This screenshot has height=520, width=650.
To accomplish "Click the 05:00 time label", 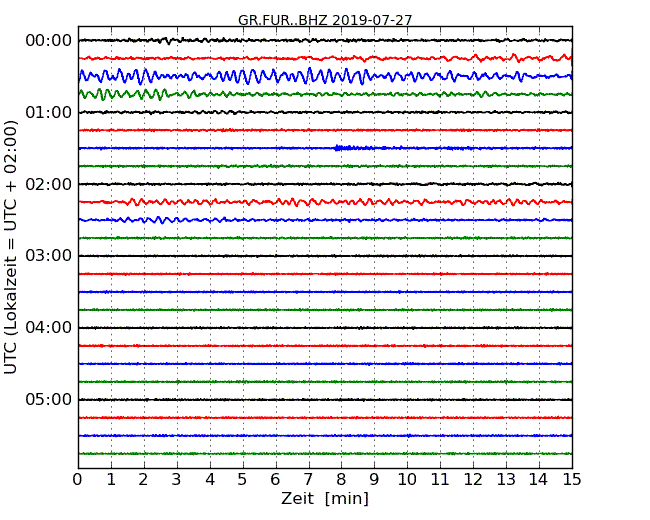I will pos(49,399).
